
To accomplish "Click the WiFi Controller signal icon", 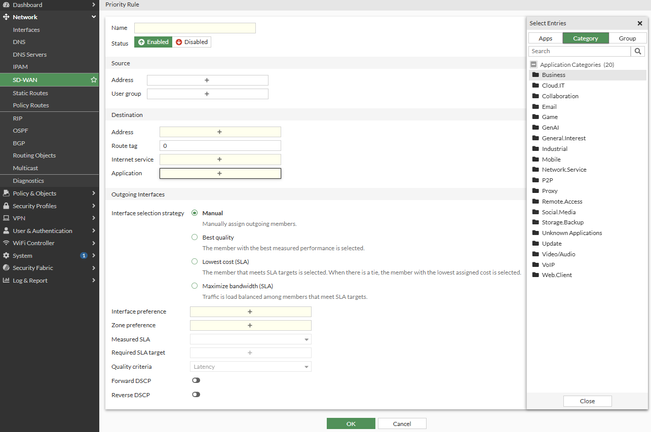I will 6,243.
